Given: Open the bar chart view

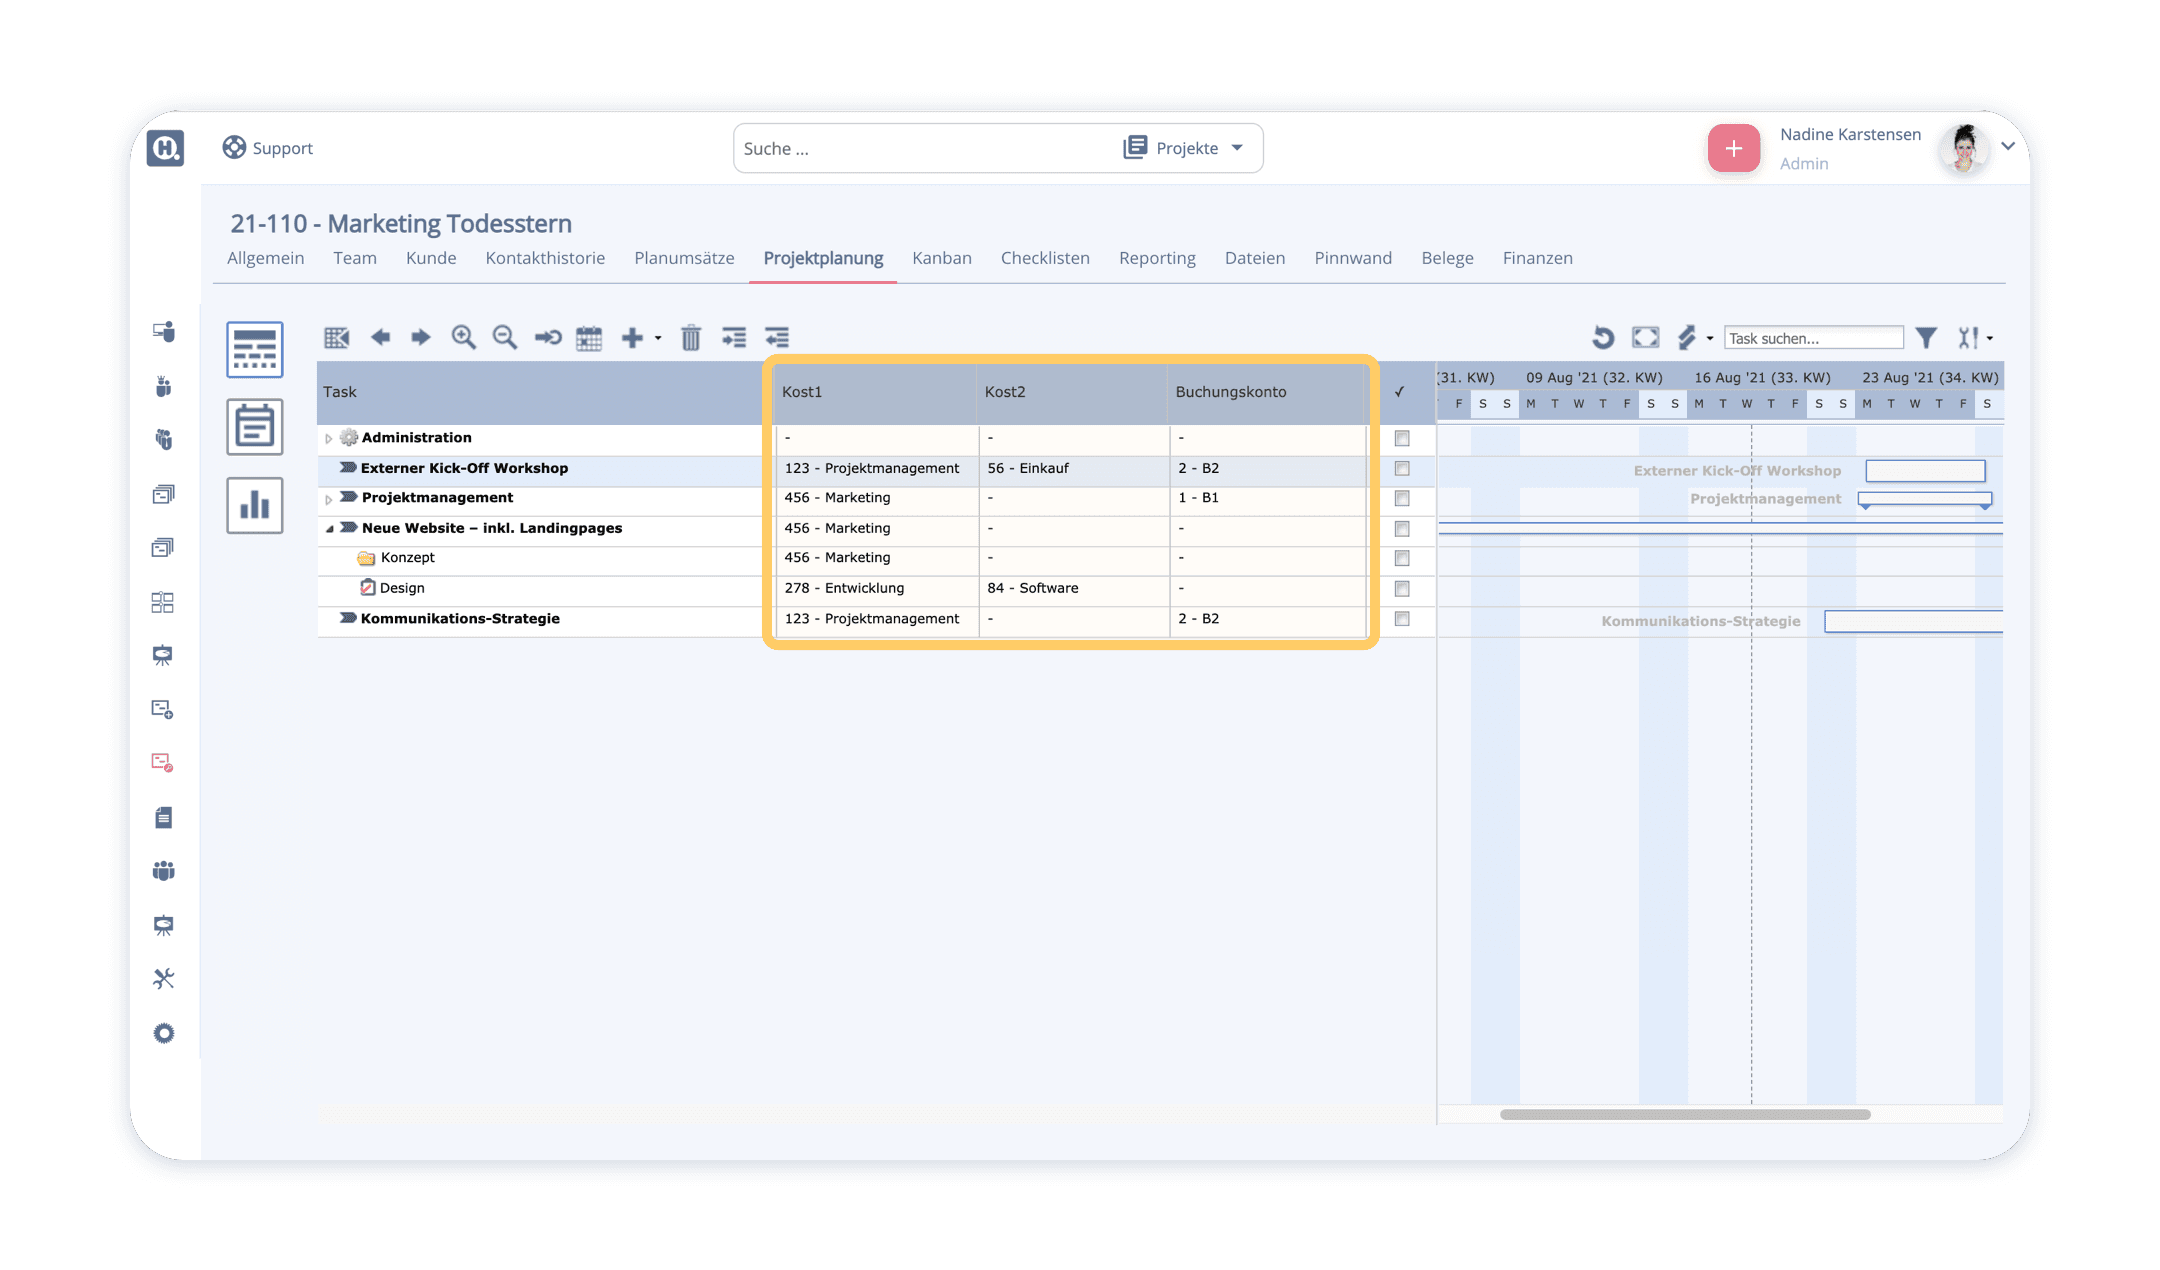Looking at the screenshot, I should (255, 505).
